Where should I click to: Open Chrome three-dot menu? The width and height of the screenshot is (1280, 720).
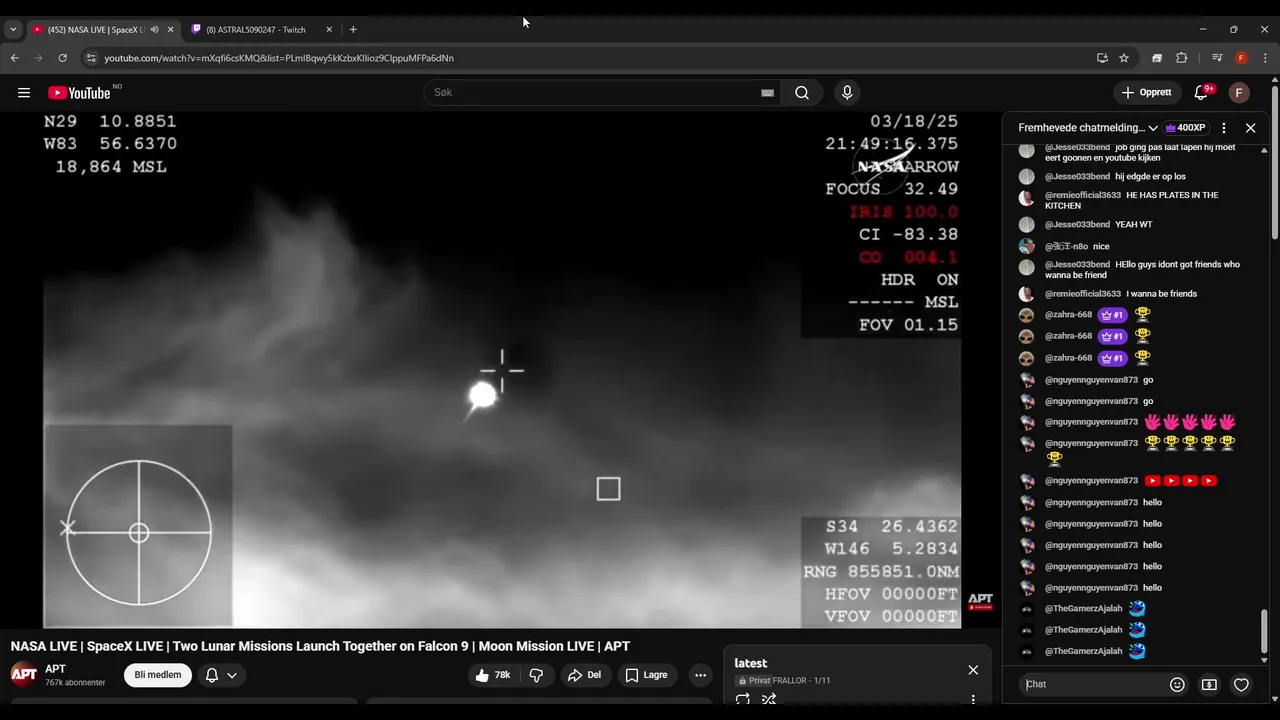tap(1264, 58)
